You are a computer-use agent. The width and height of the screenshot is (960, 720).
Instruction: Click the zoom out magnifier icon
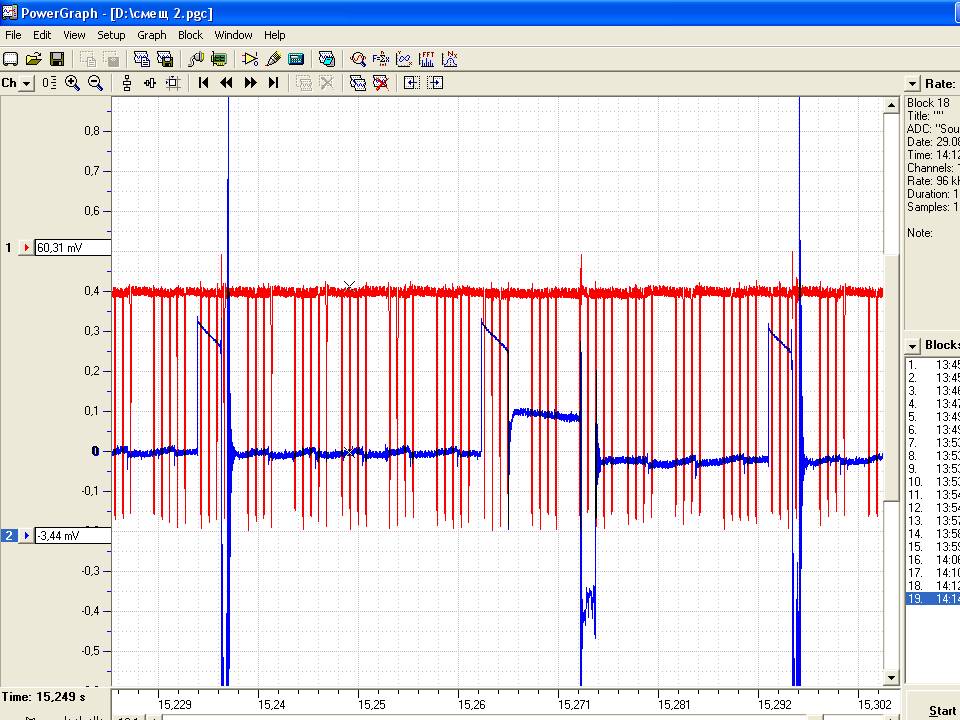(x=96, y=83)
